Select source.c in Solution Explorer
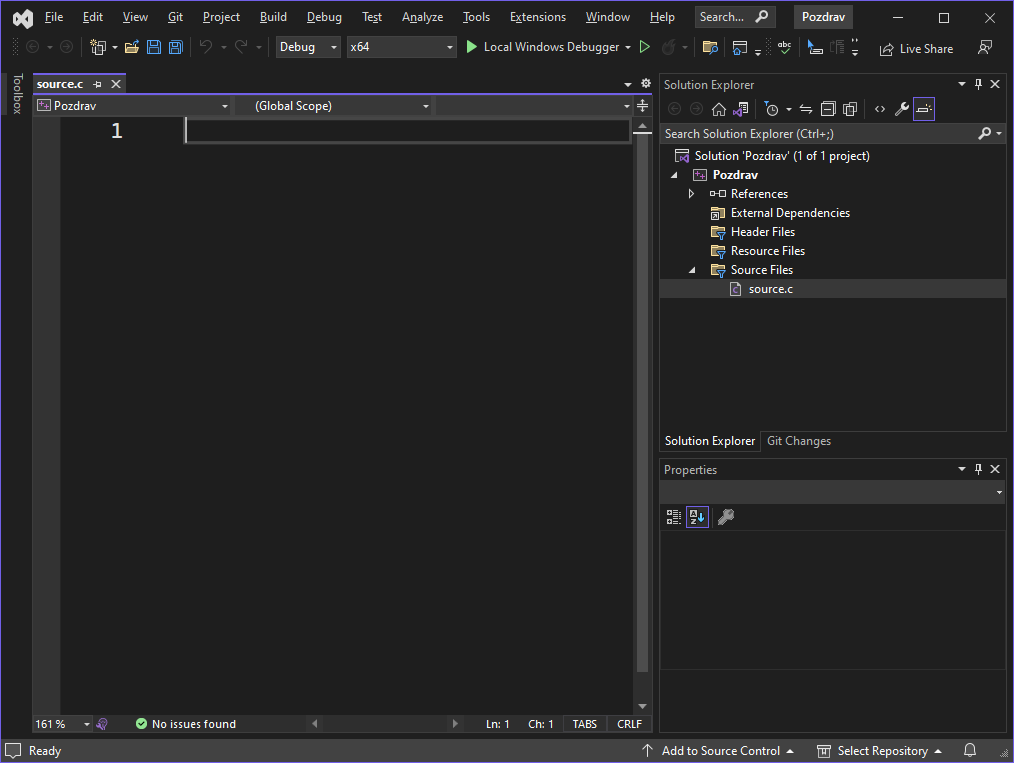Image resolution: width=1014 pixels, height=763 pixels. (x=770, y=289)
